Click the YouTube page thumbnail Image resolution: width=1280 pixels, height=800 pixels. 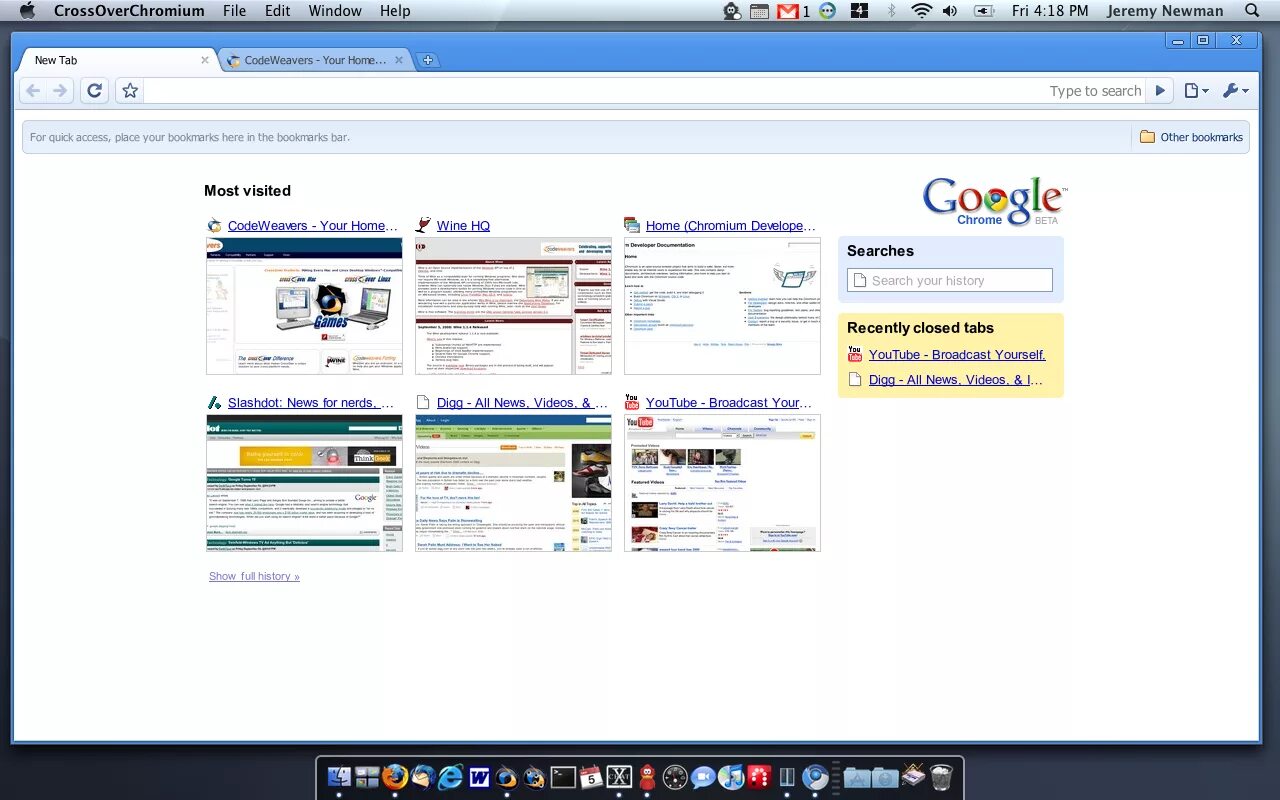[722, 483]
